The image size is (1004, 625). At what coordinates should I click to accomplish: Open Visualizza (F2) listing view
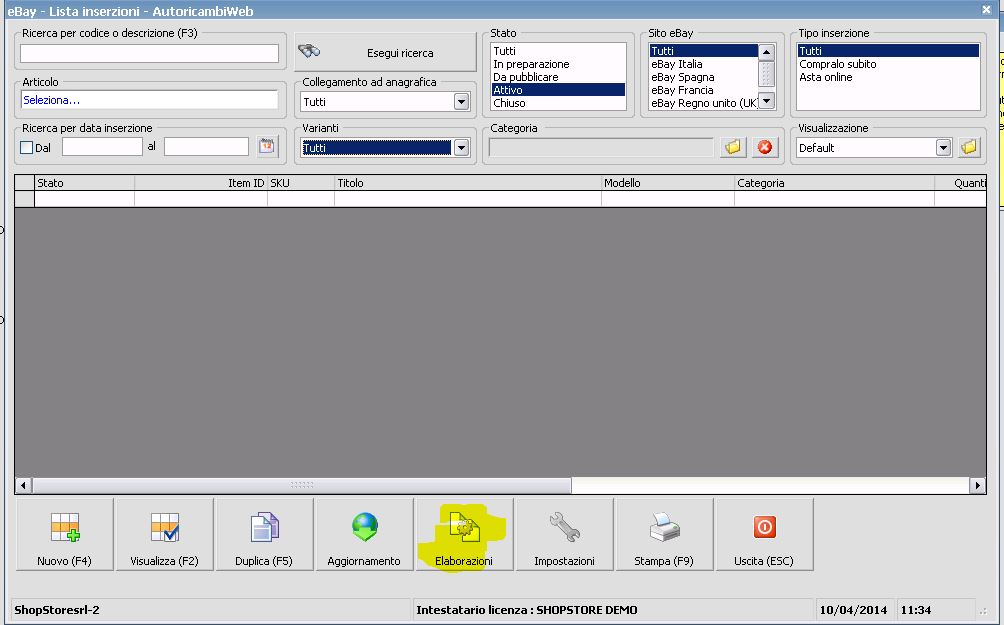[x=165, y=534]
